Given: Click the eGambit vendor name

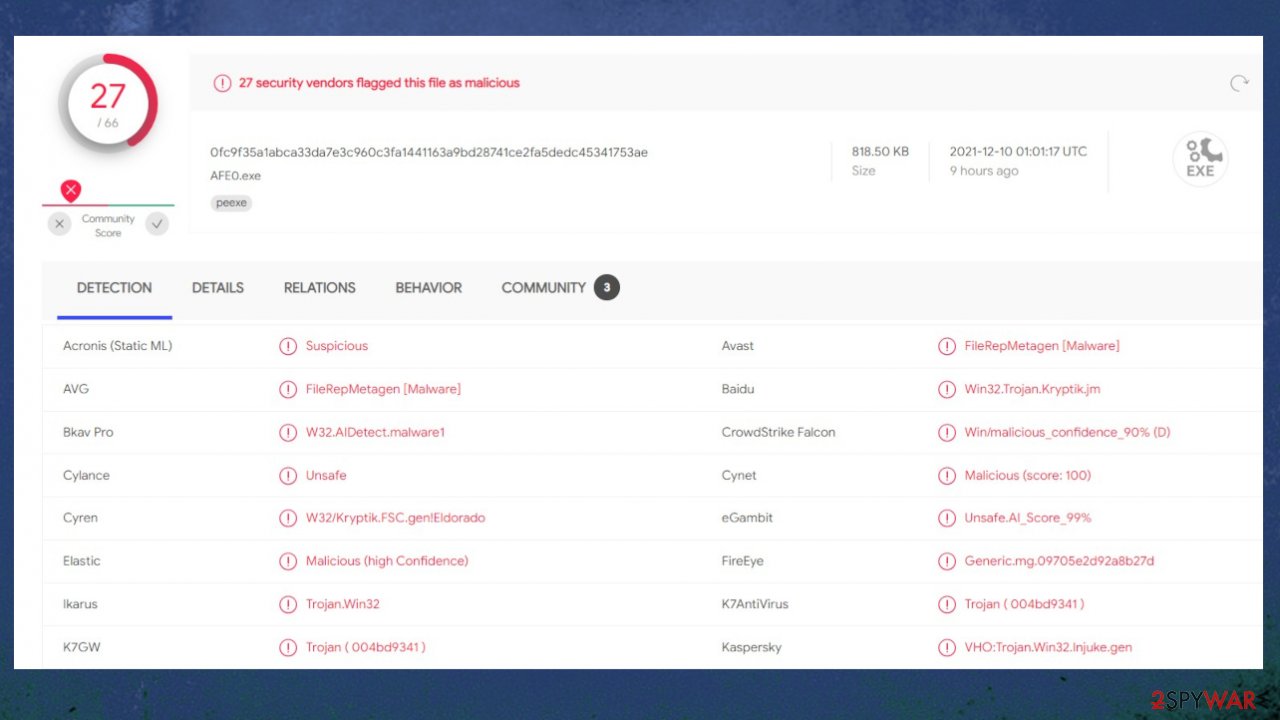Looking at the screenshot, I should 747,518.
